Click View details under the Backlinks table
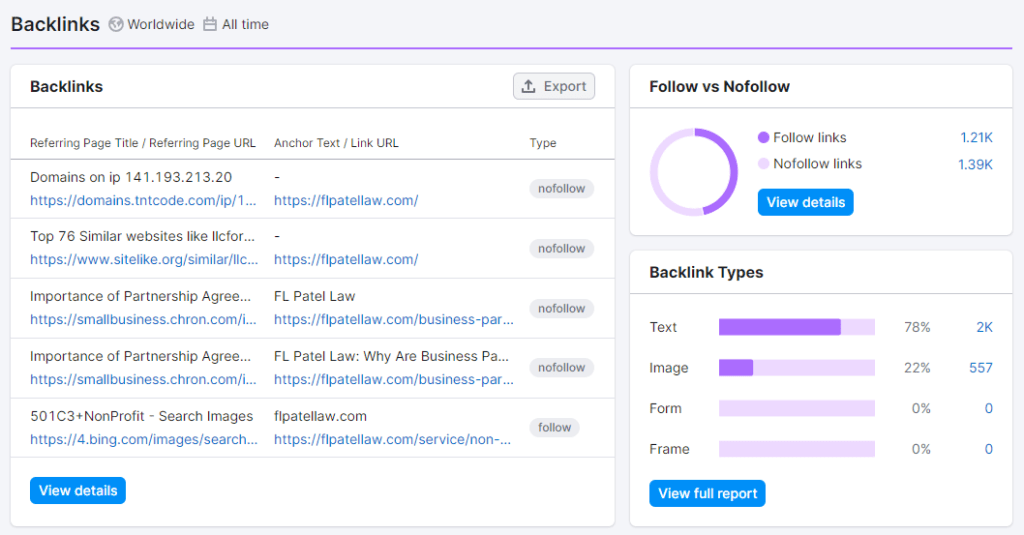The height and width of the screenshot is (535, 1024). [78, 491]
